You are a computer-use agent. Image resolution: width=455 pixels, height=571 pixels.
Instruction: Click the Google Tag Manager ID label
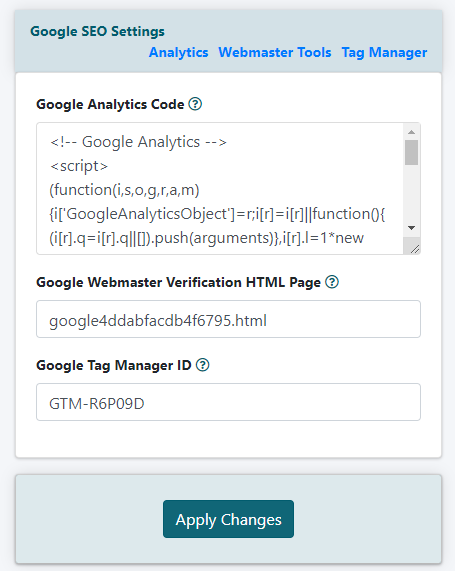(x=114, y=365)
